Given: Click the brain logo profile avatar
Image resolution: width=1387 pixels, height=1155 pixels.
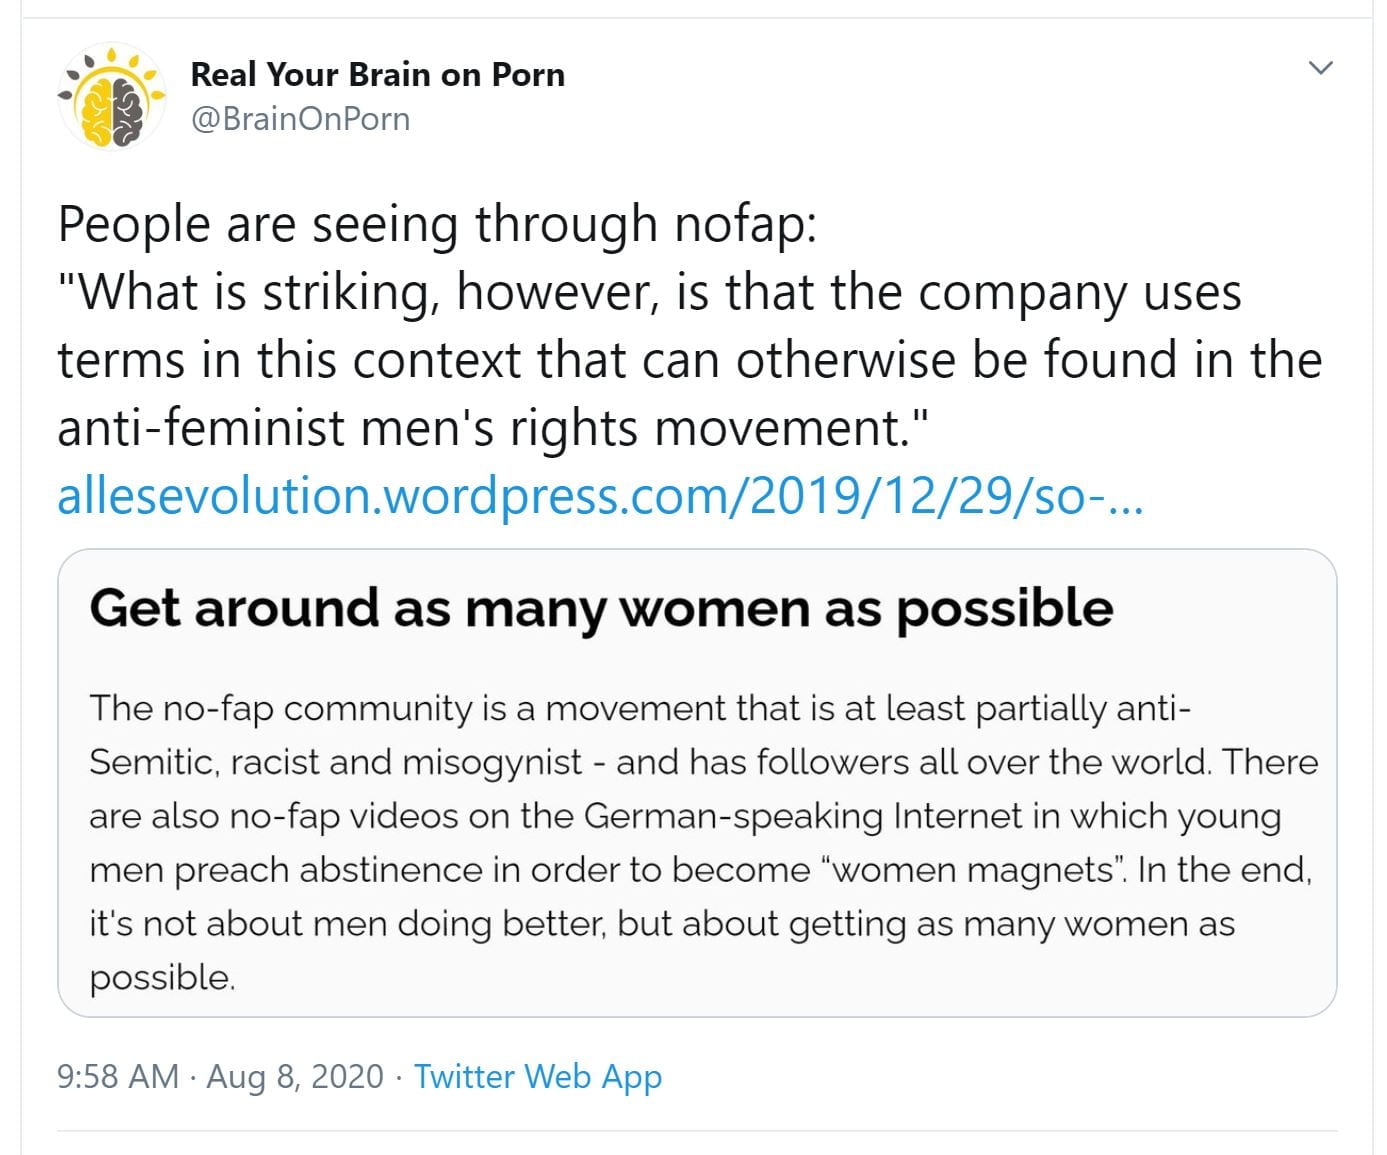Looking at the screenshot, I should [x=111, y=98].
